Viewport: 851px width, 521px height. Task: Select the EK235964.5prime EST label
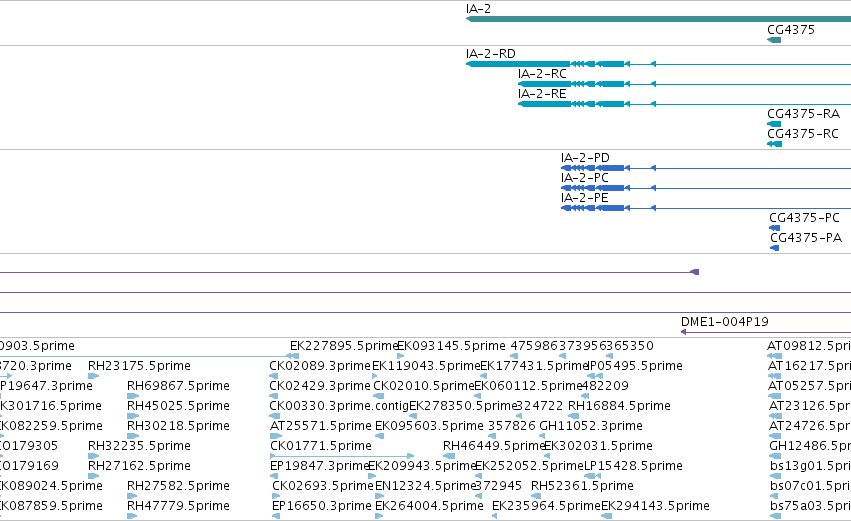546,506
